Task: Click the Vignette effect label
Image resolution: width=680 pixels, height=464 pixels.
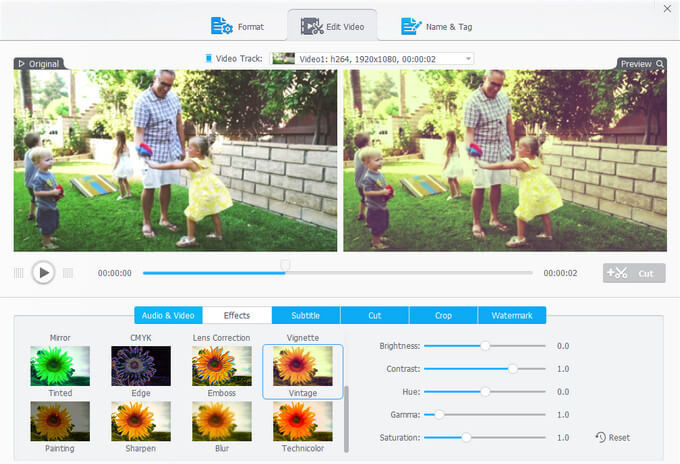Action: (x=303, y=337)
